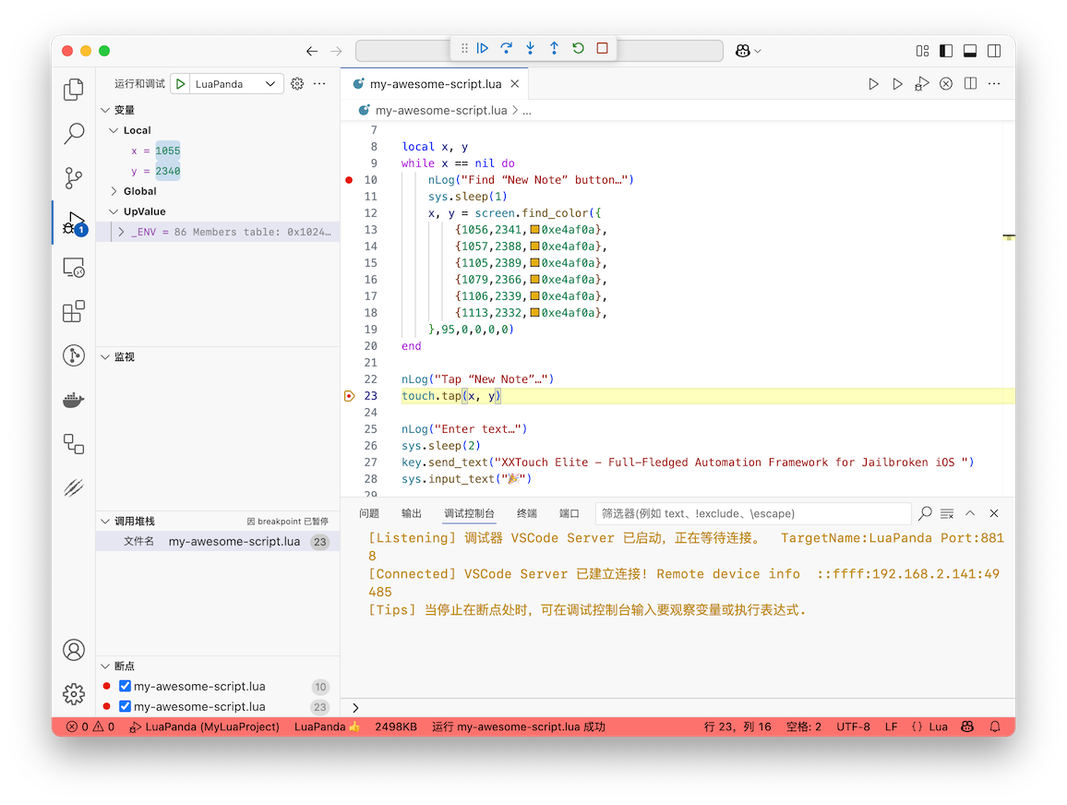Switch to the 终端 panel tab

click(x=527, y=513)
